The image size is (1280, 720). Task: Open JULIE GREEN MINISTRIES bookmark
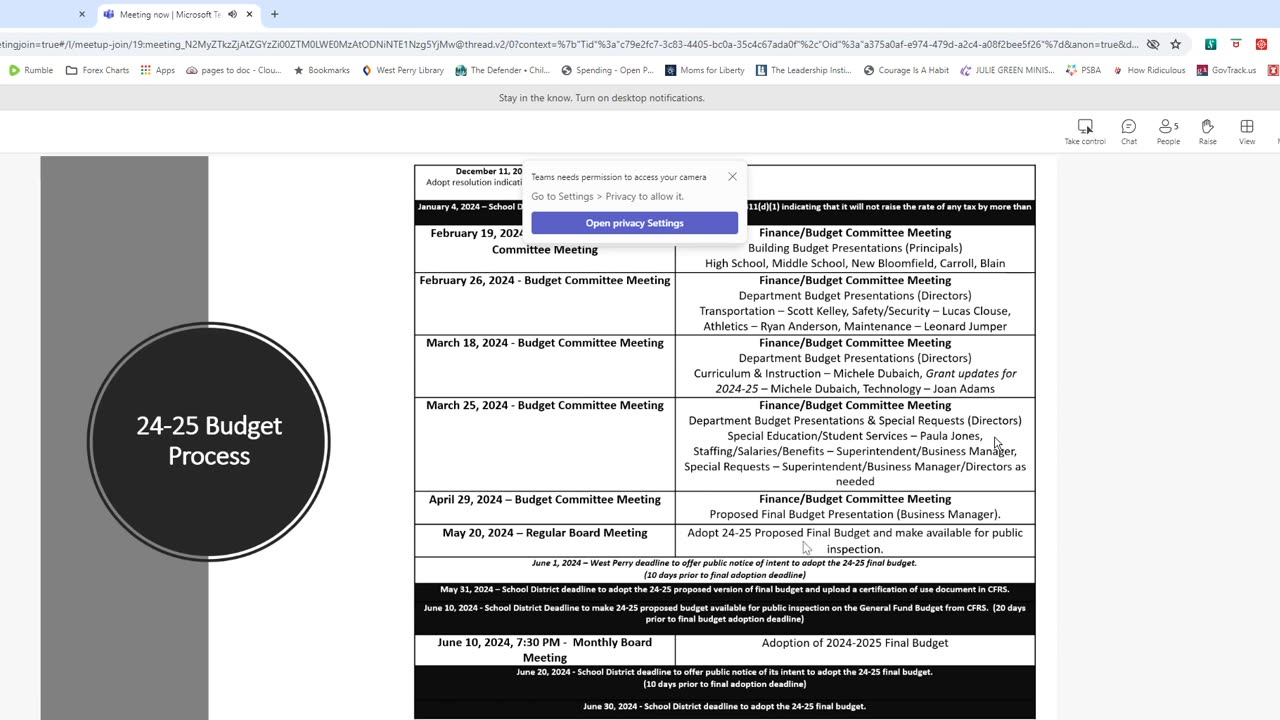click(x=1007, y=70)
